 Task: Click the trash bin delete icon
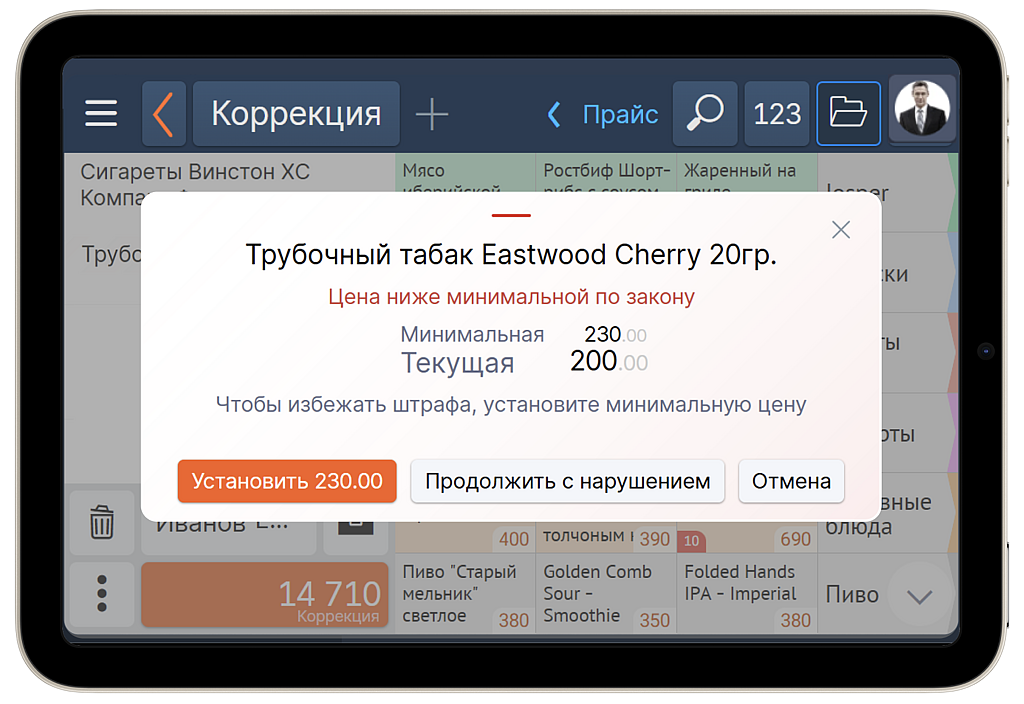[101, 522]
